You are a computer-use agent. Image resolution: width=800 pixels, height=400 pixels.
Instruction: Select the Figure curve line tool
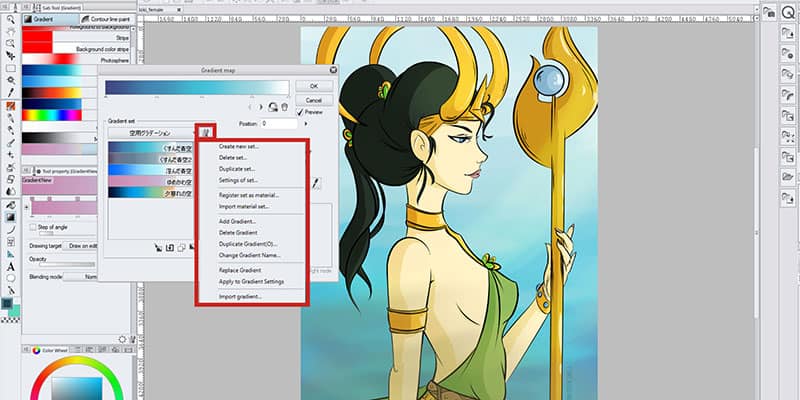click(11, 230)
